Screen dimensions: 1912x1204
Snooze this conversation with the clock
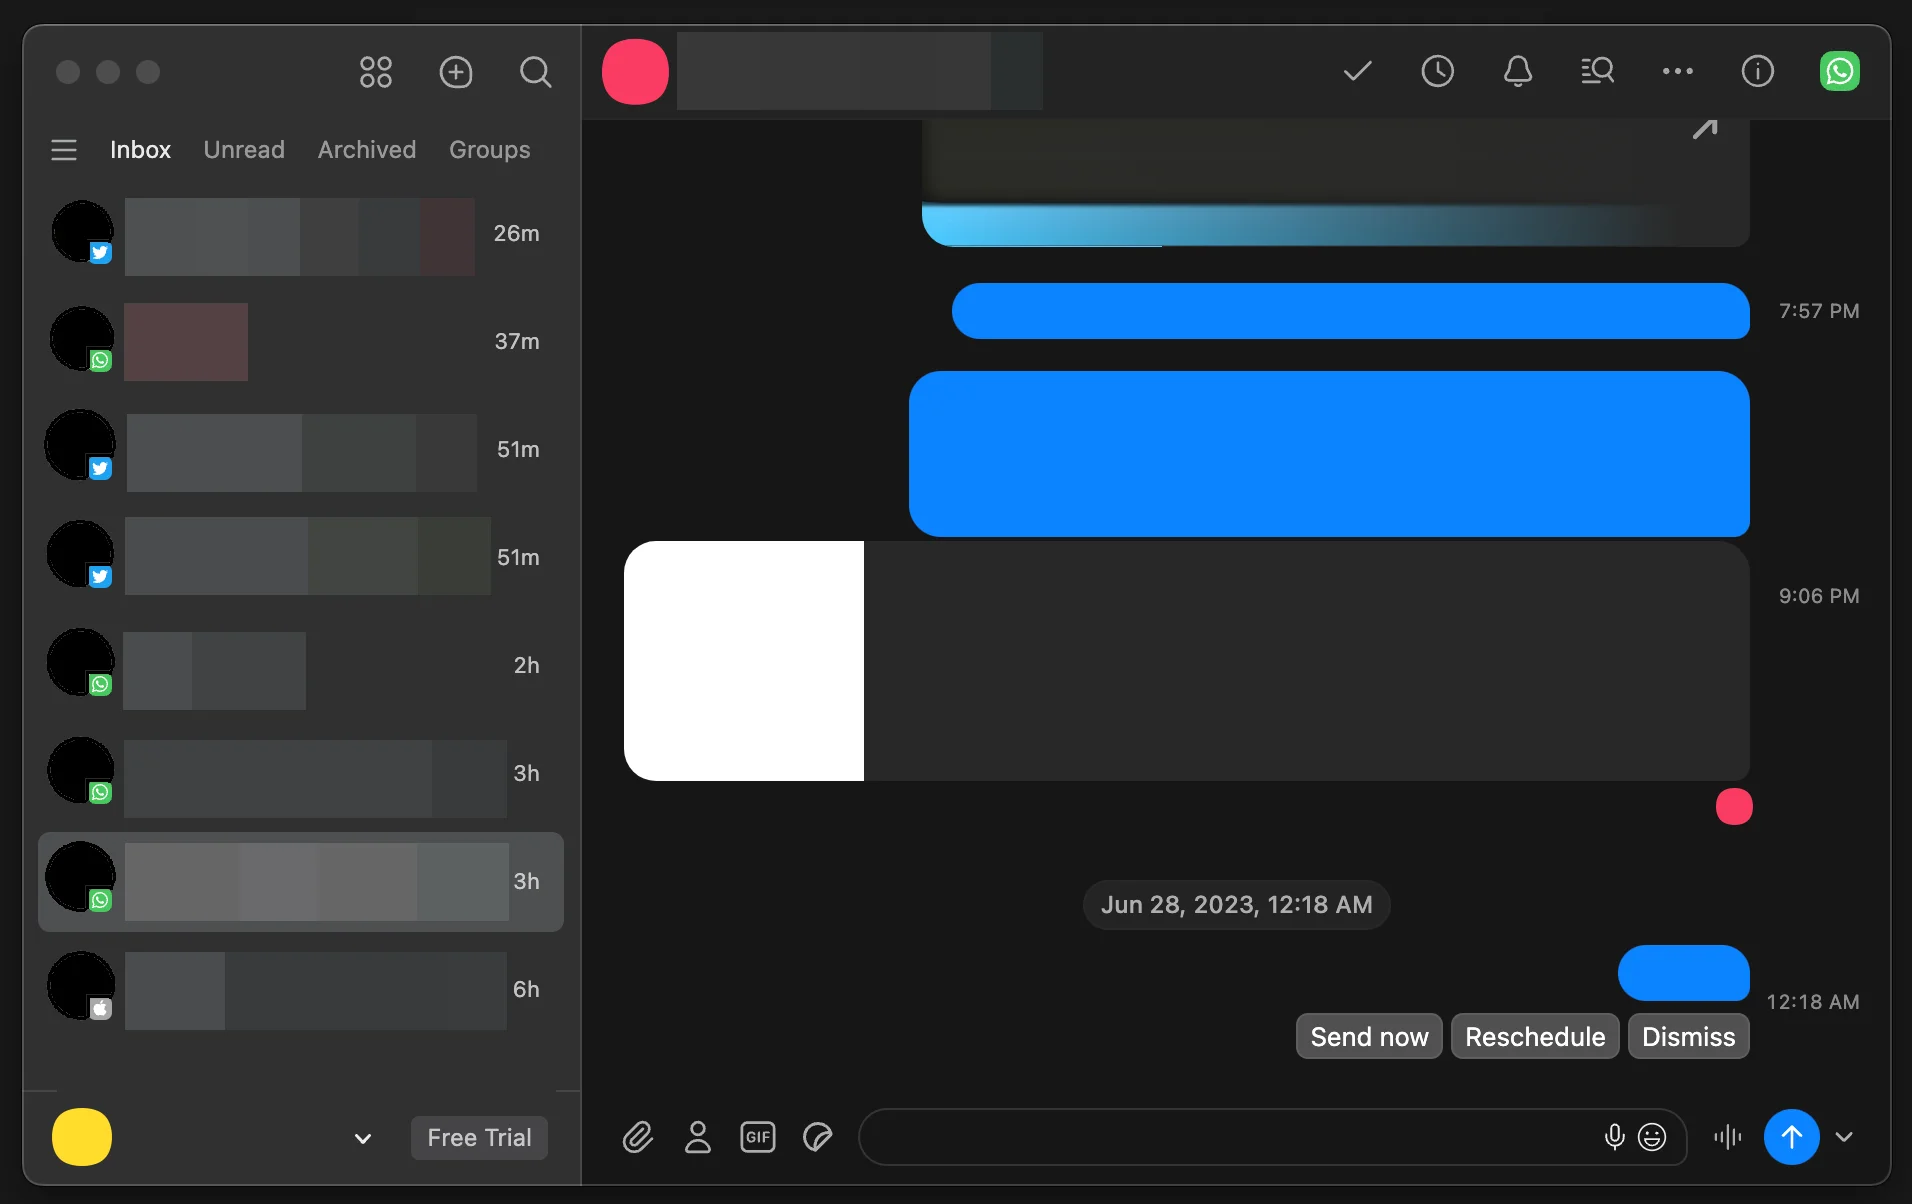[x=1437, y=71]
